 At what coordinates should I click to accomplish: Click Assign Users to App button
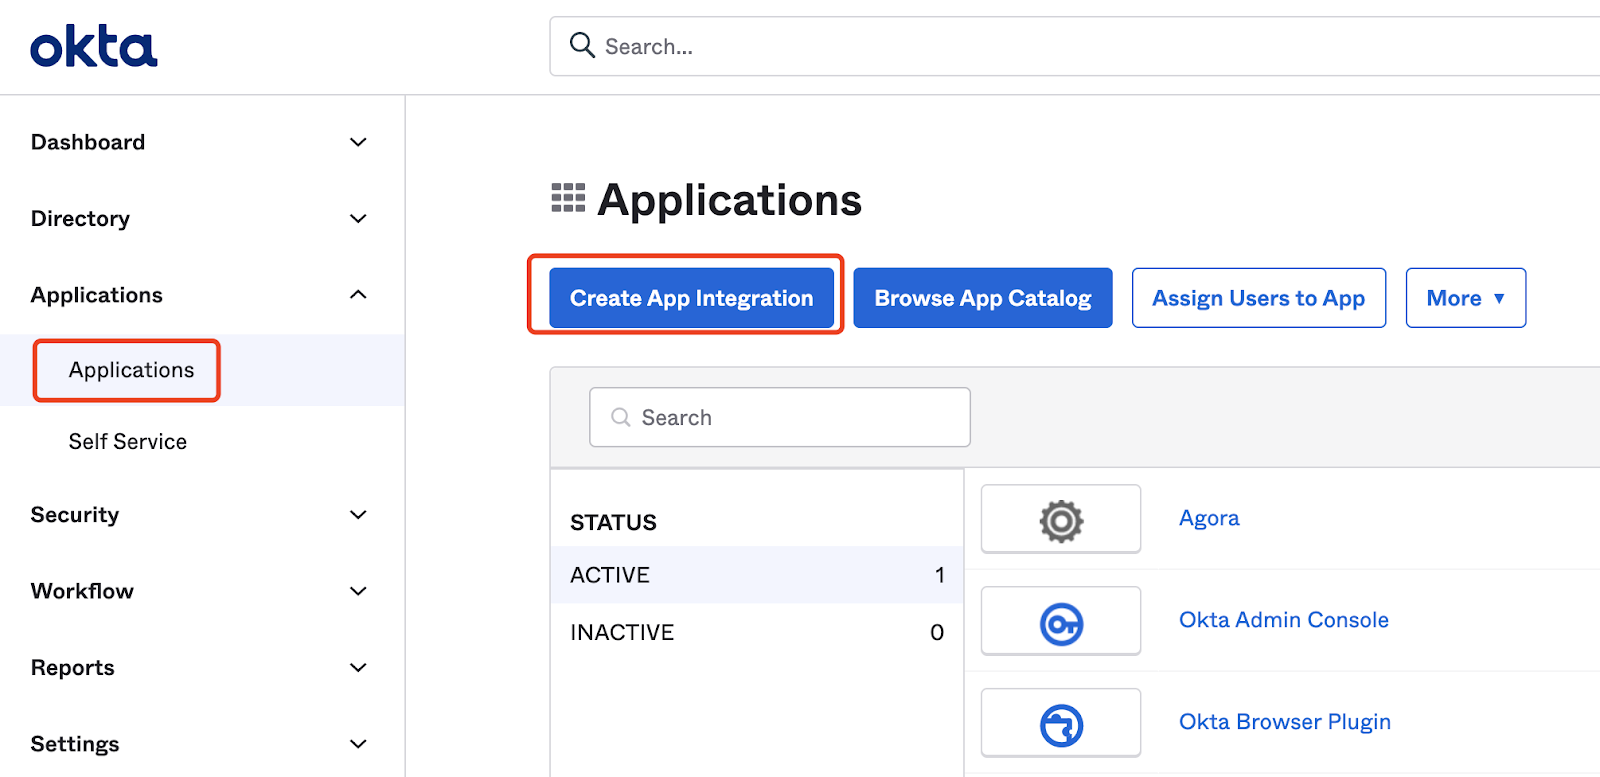click(1259, 298)
